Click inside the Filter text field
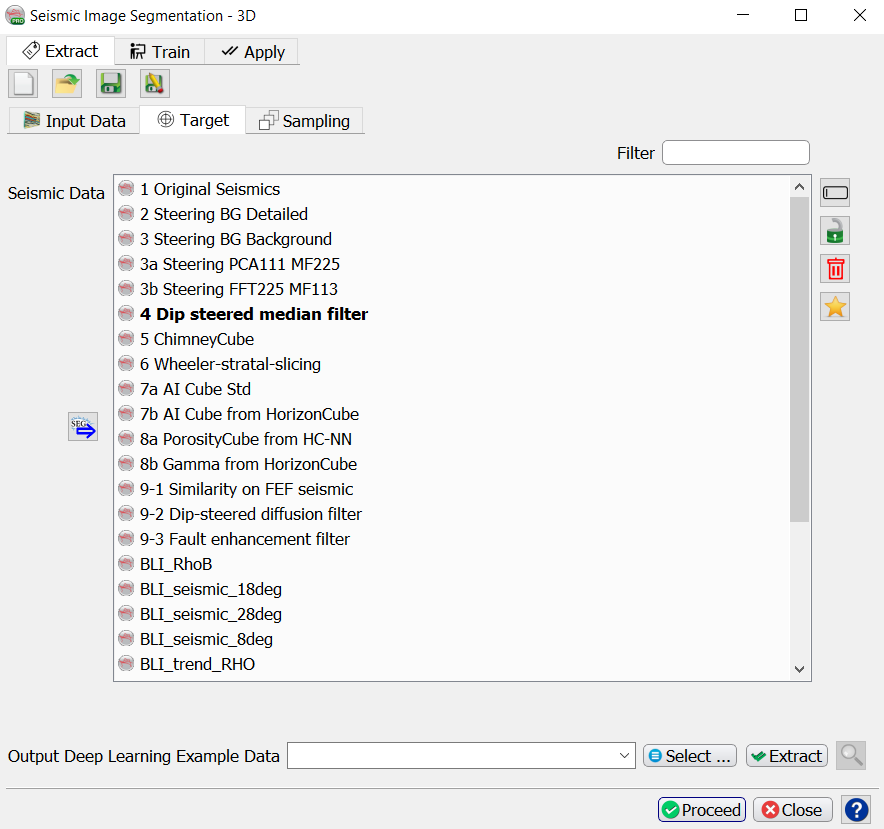884x829 pixels. click(x=735, y=153)
